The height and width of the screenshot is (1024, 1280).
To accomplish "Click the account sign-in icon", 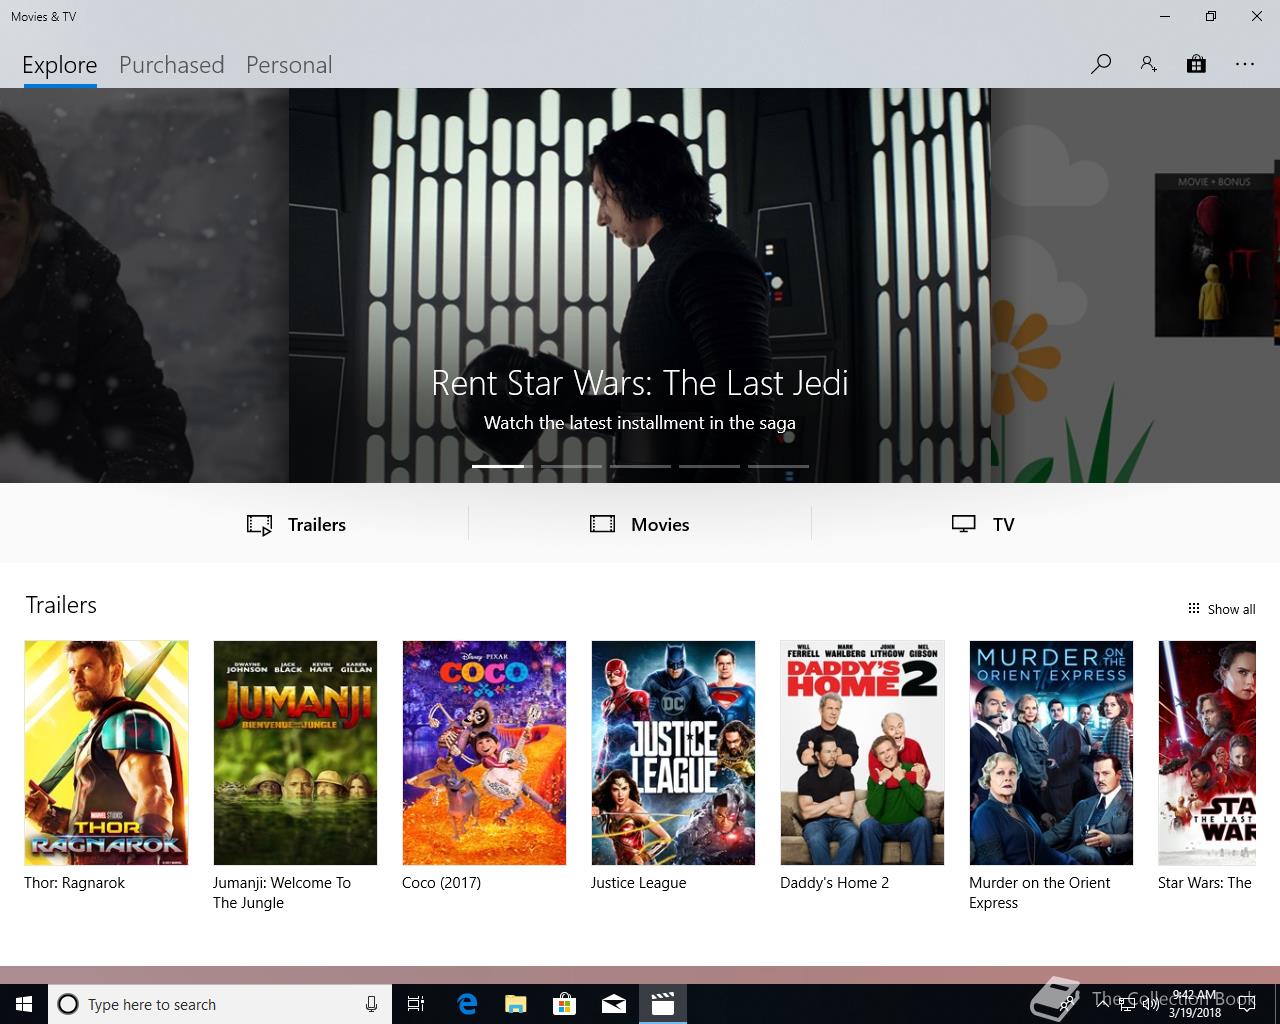I will click(x=1148, y=65).
